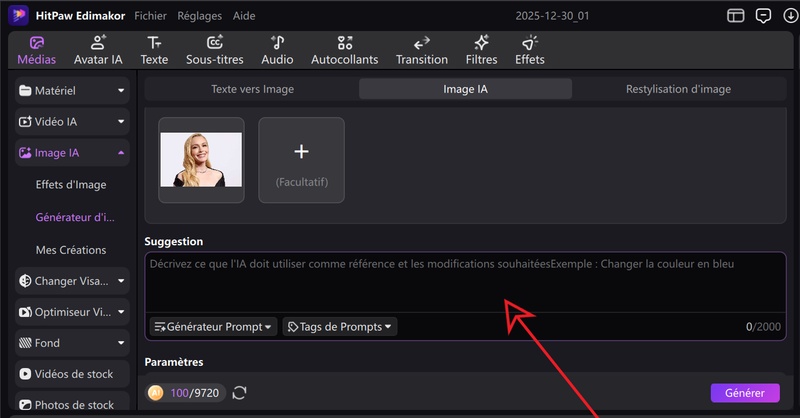Open Mes Créations in sidebar
Screen dimensions: 800x418
pos(71,250)
